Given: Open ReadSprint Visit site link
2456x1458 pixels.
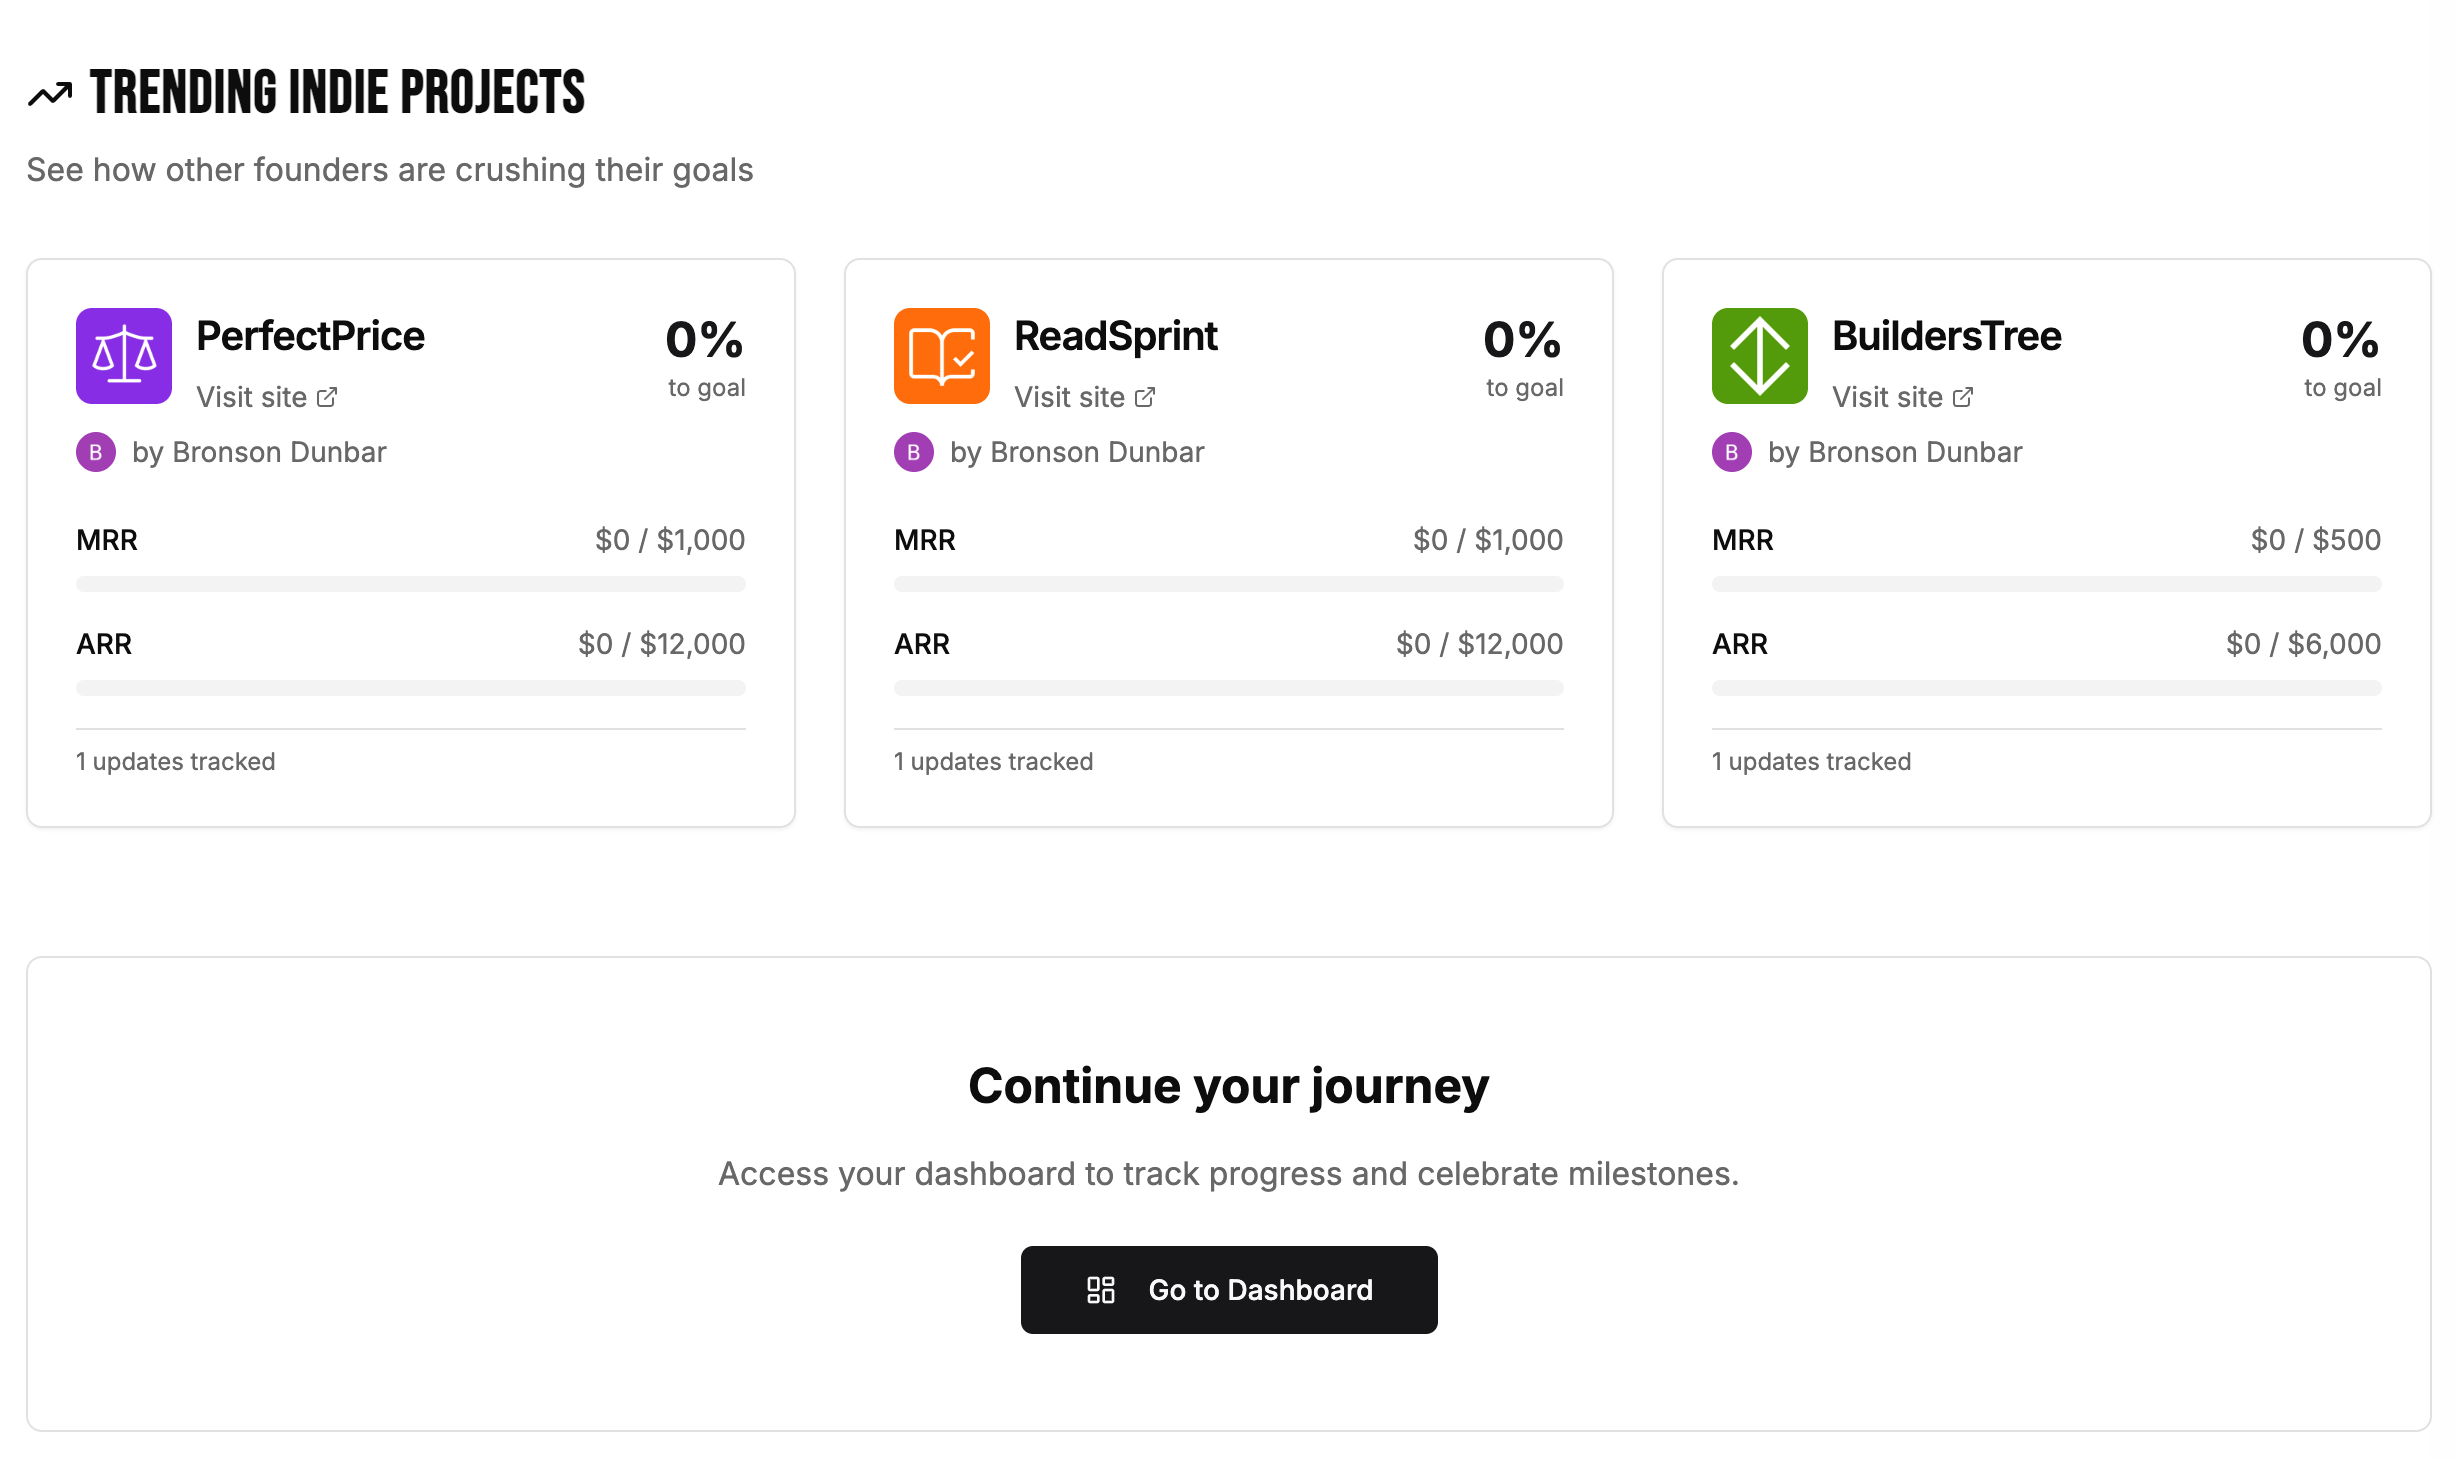Looking at the screenshot, I should [x=1084, y=397].
